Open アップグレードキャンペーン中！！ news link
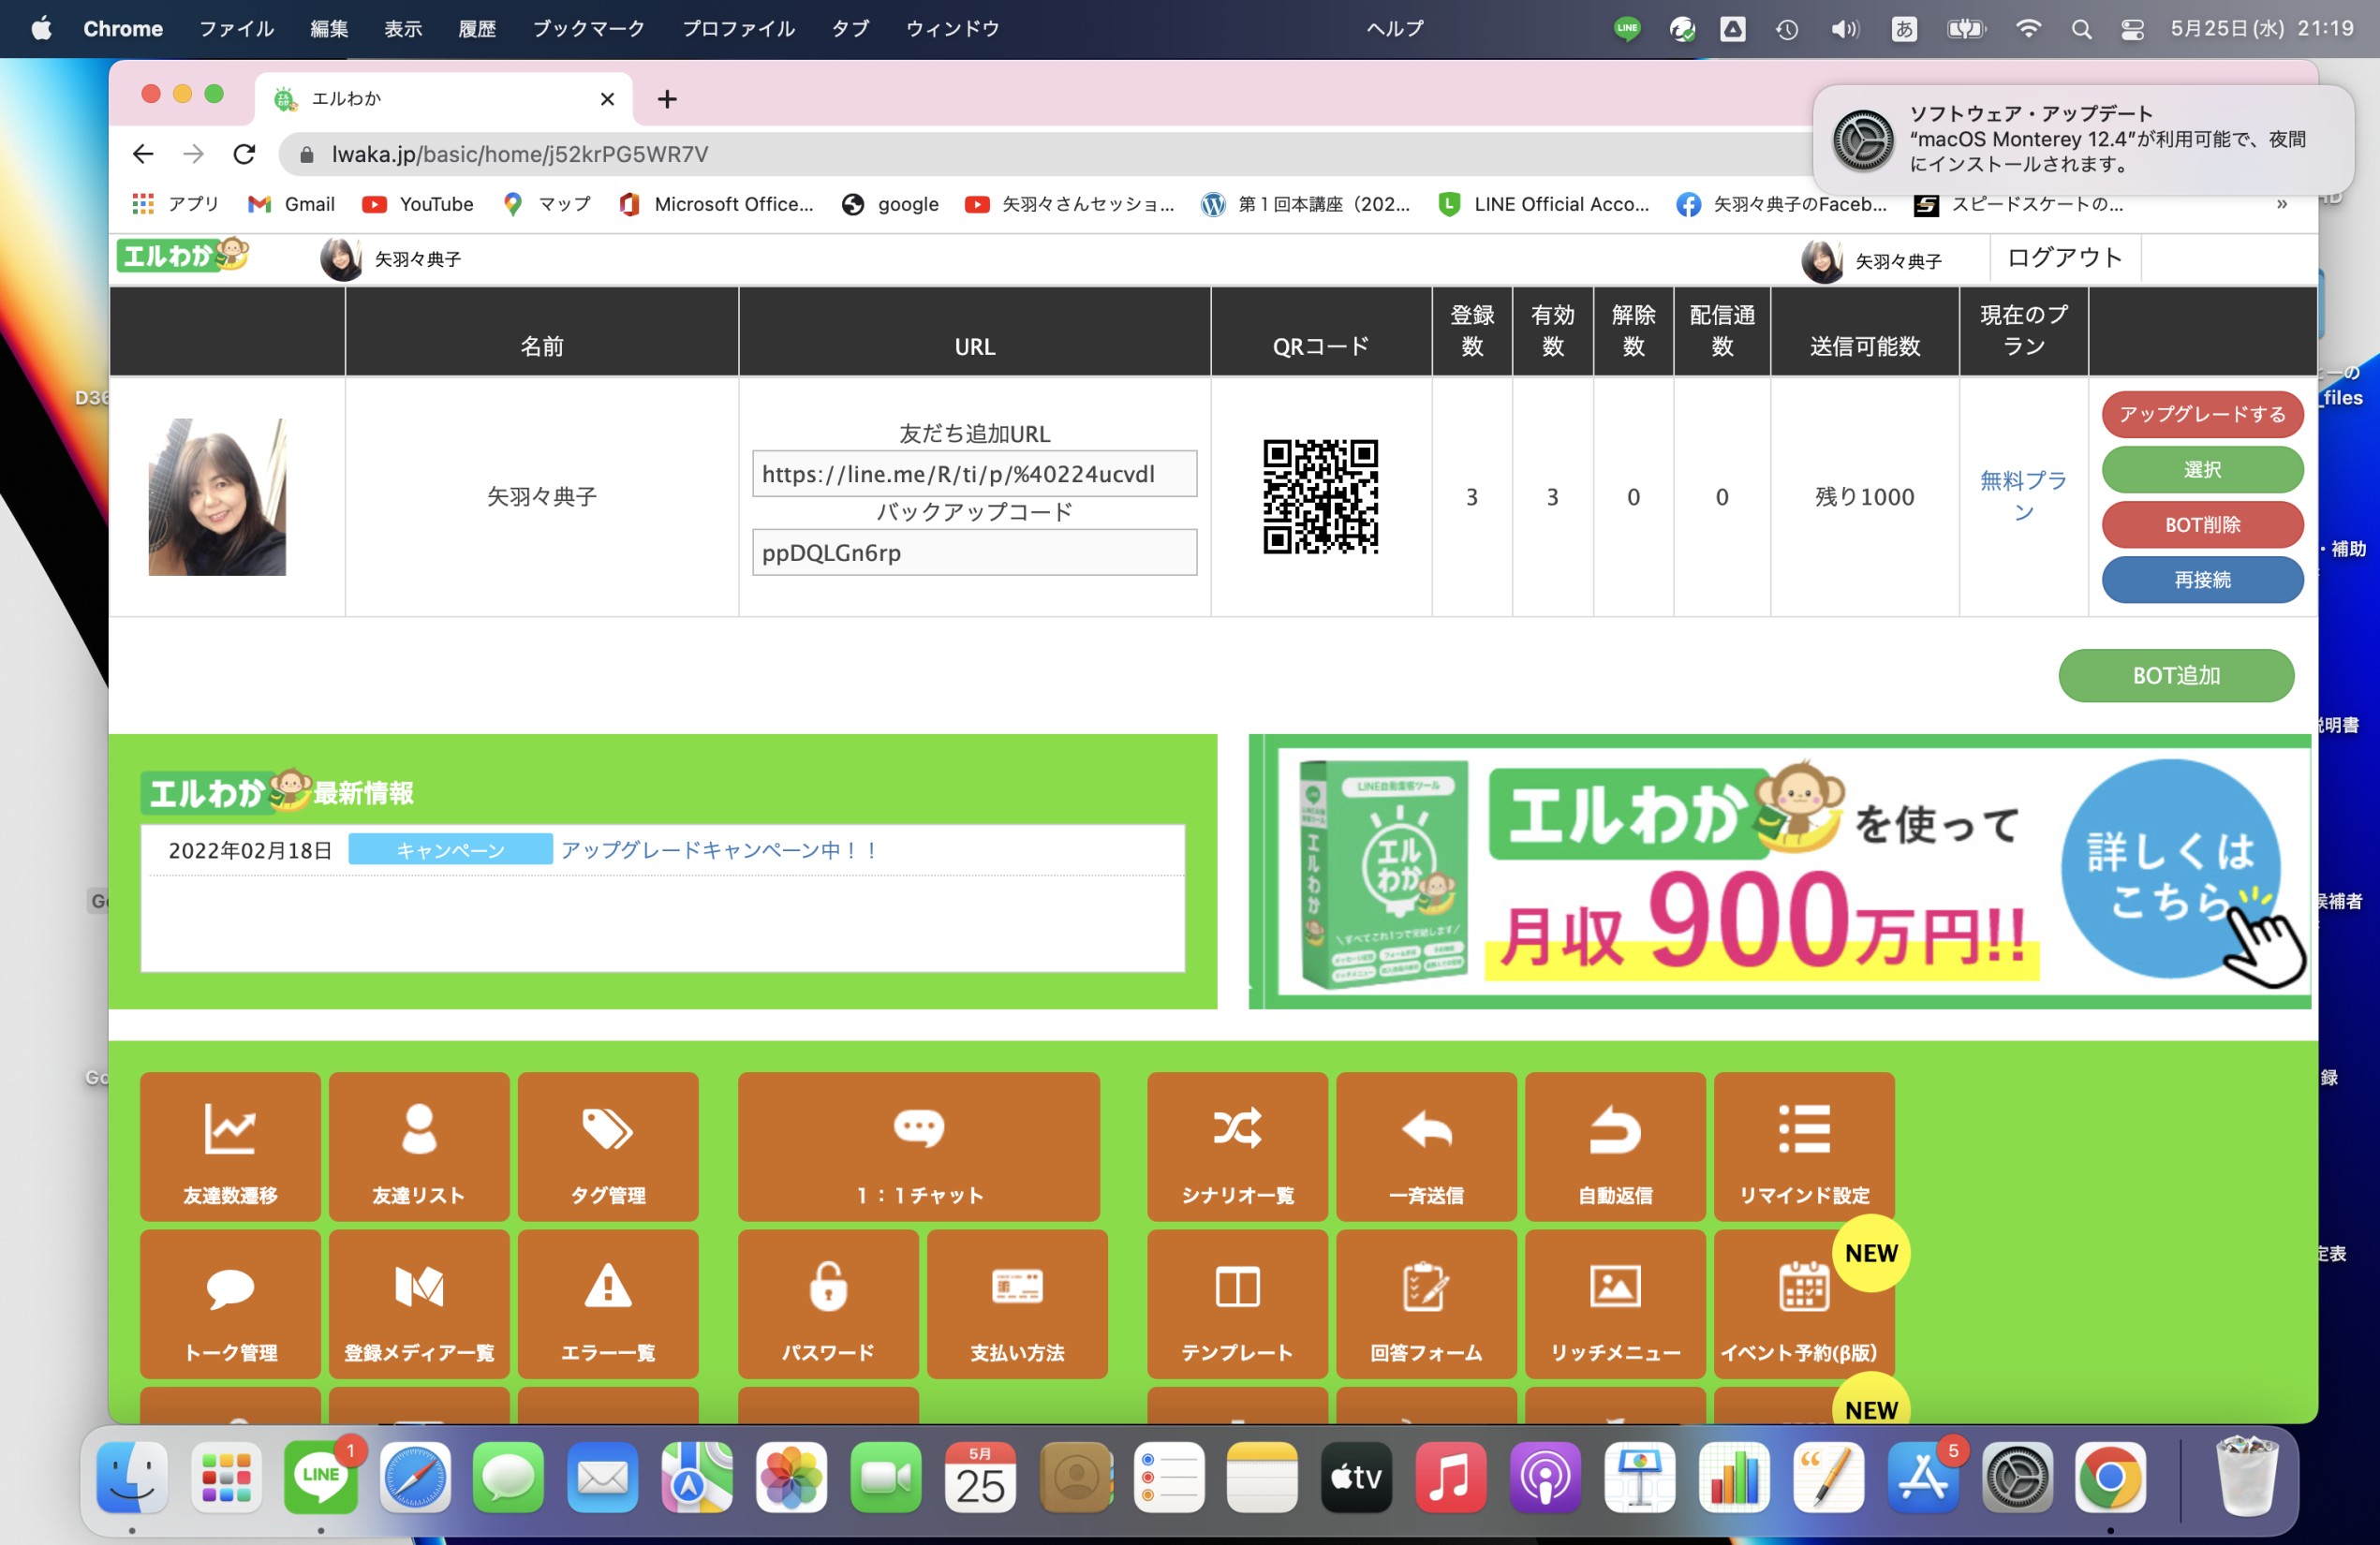The image size is (2380, 1545). pyautogui.click(x=720, y=850)
